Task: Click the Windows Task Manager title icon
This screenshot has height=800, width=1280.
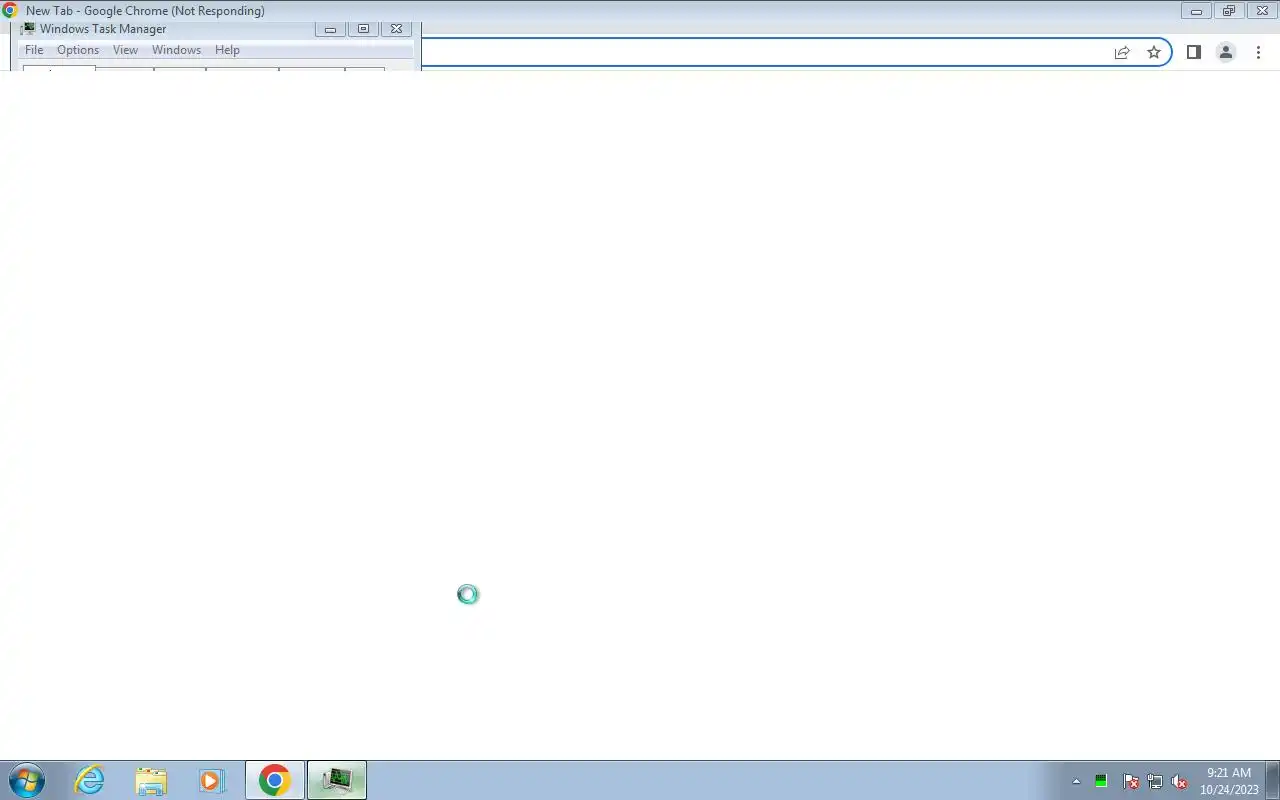Action: (x=28, y=29)
